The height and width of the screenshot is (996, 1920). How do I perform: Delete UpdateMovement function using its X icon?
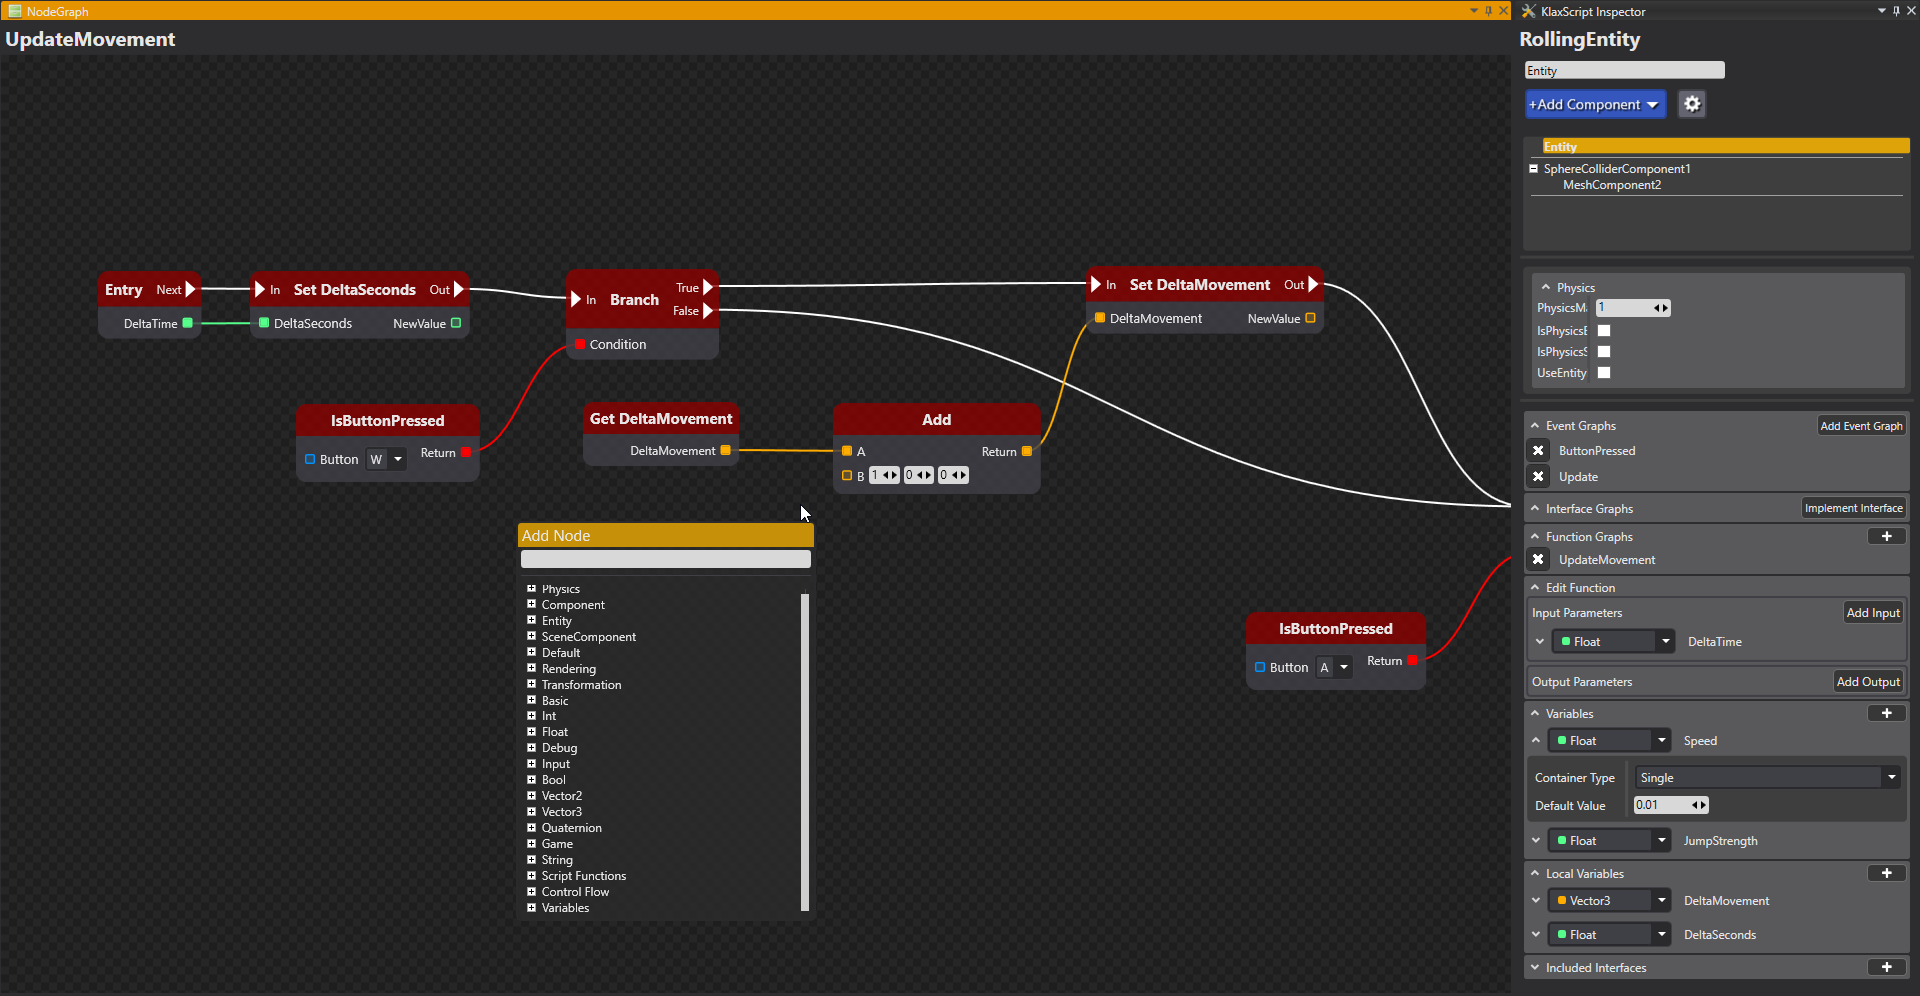click(1538, 560)
